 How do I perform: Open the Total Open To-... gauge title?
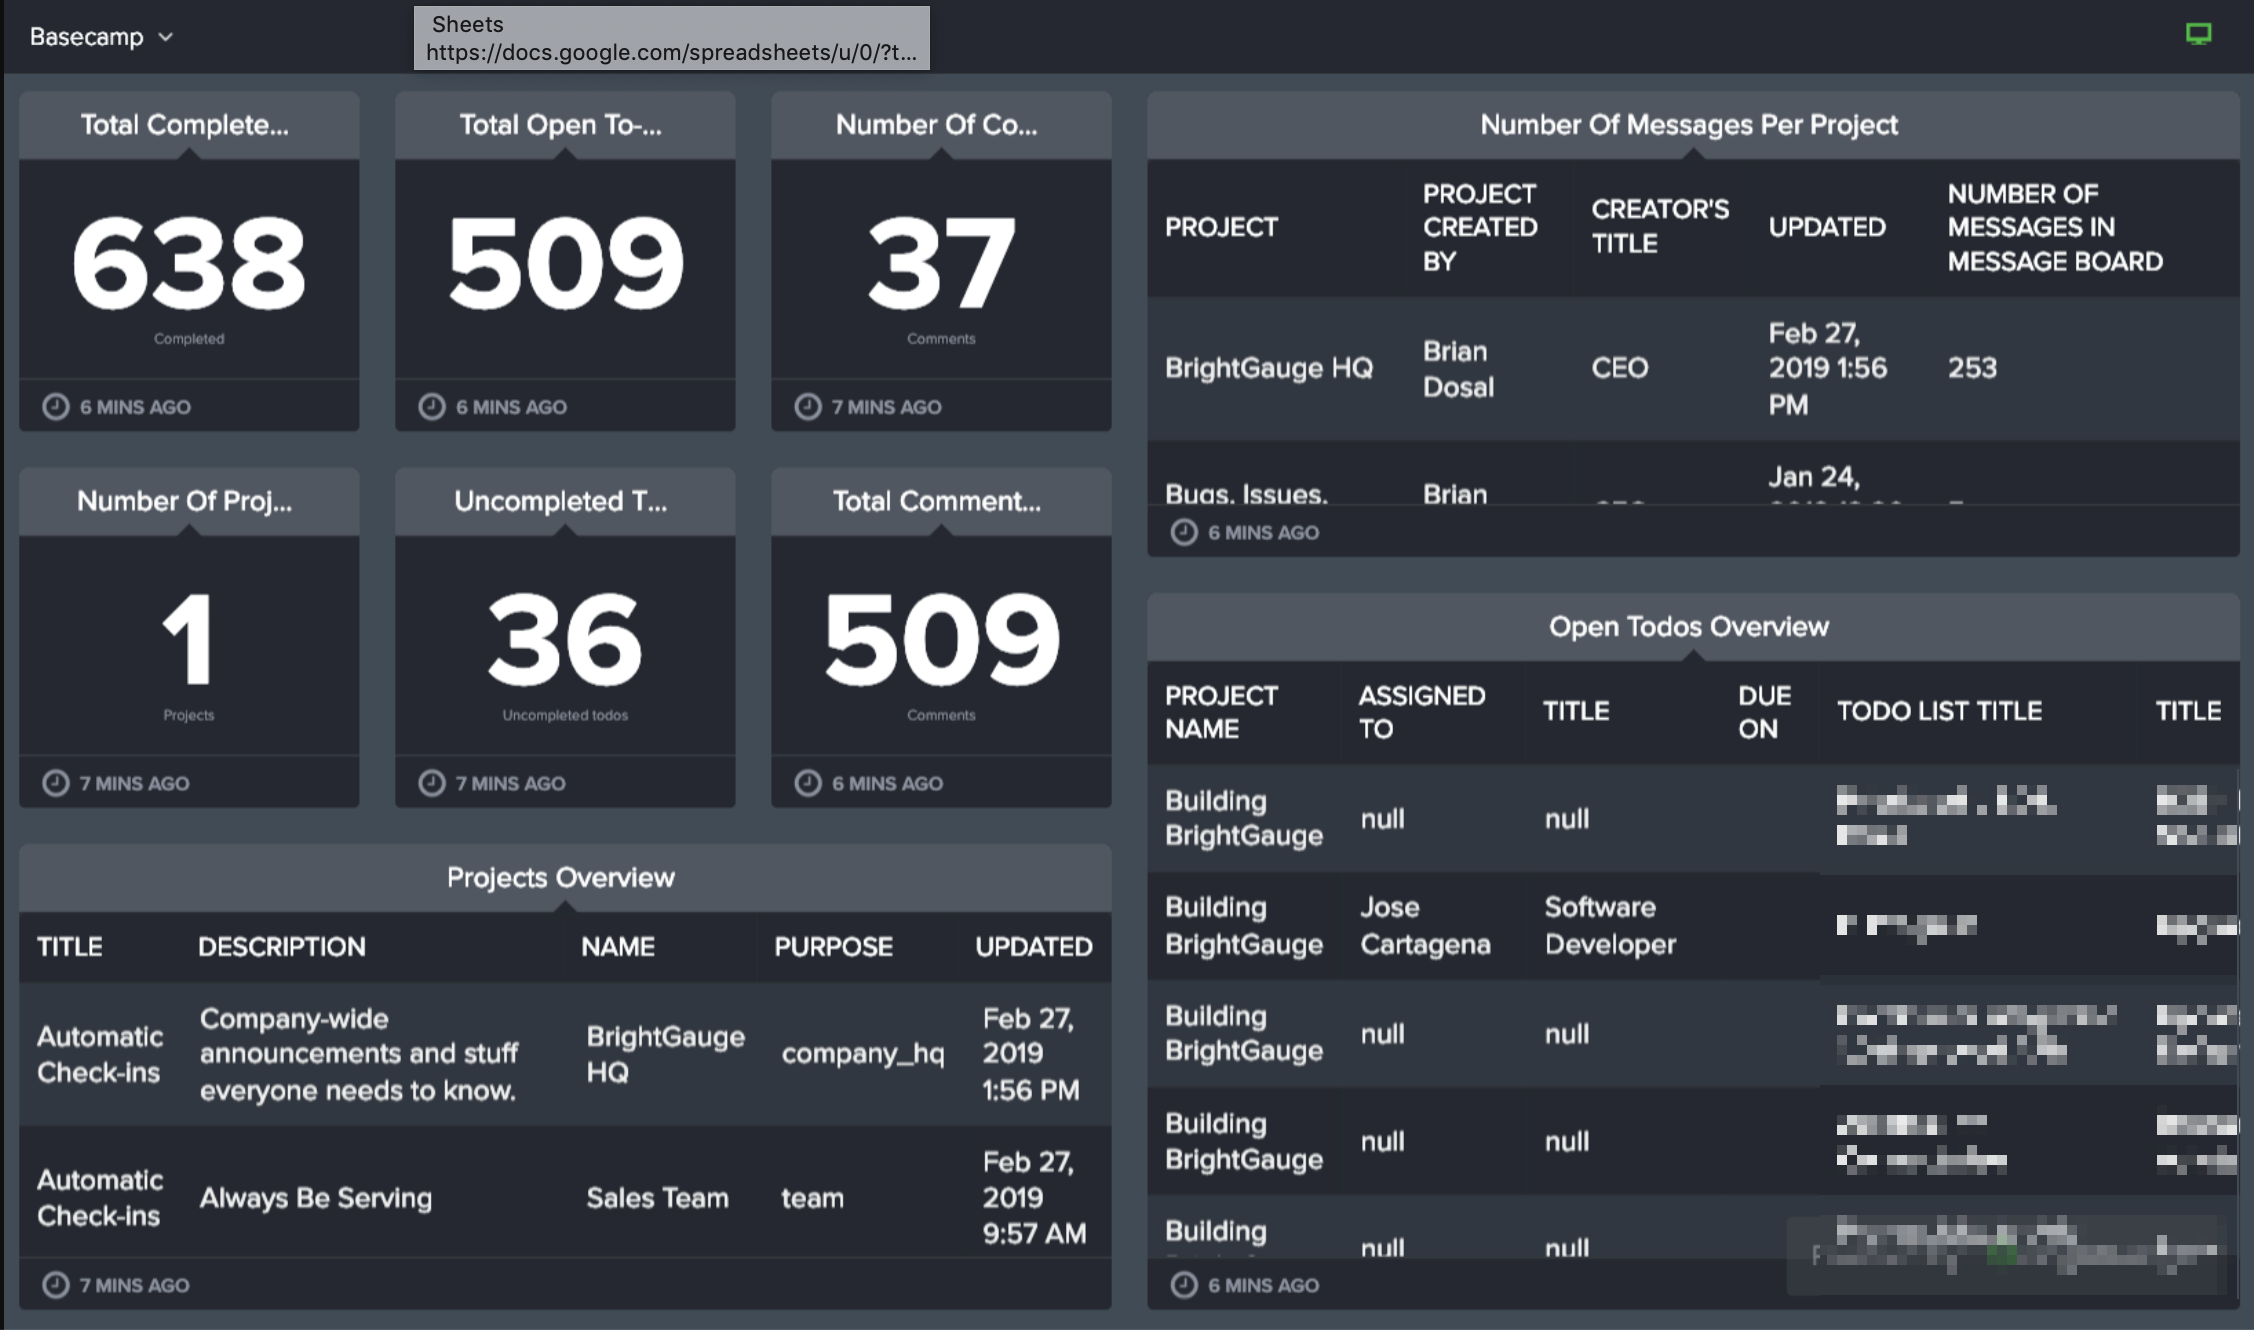point(560,124)
